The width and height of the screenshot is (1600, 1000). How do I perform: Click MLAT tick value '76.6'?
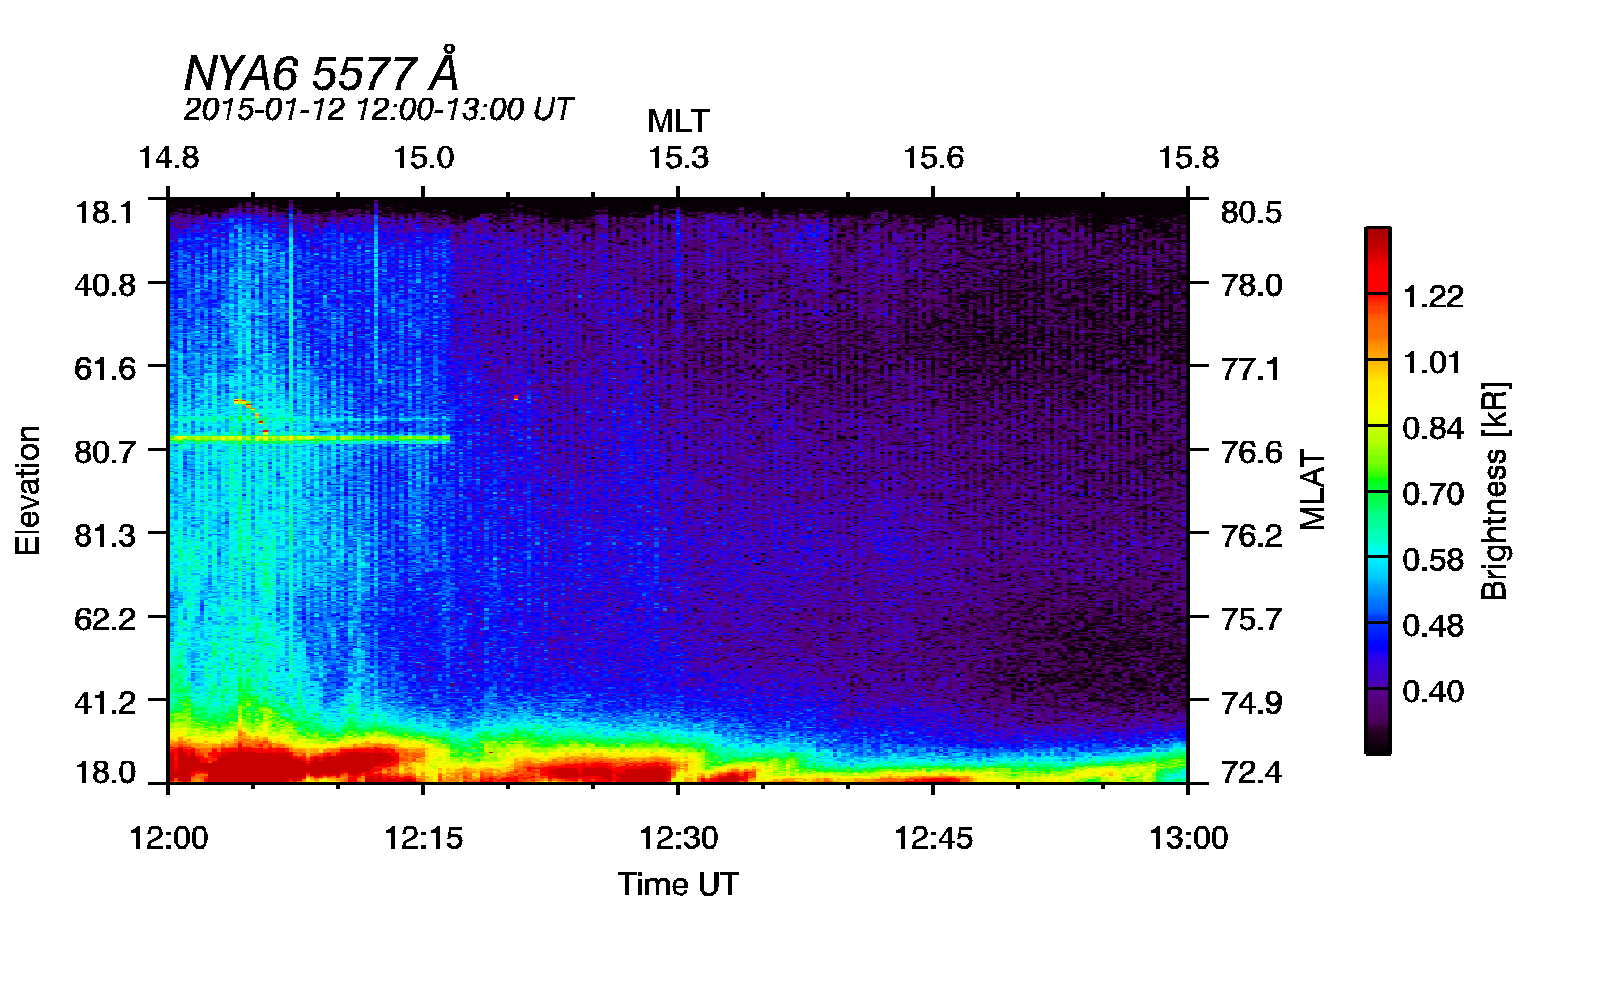point(1252,452)
